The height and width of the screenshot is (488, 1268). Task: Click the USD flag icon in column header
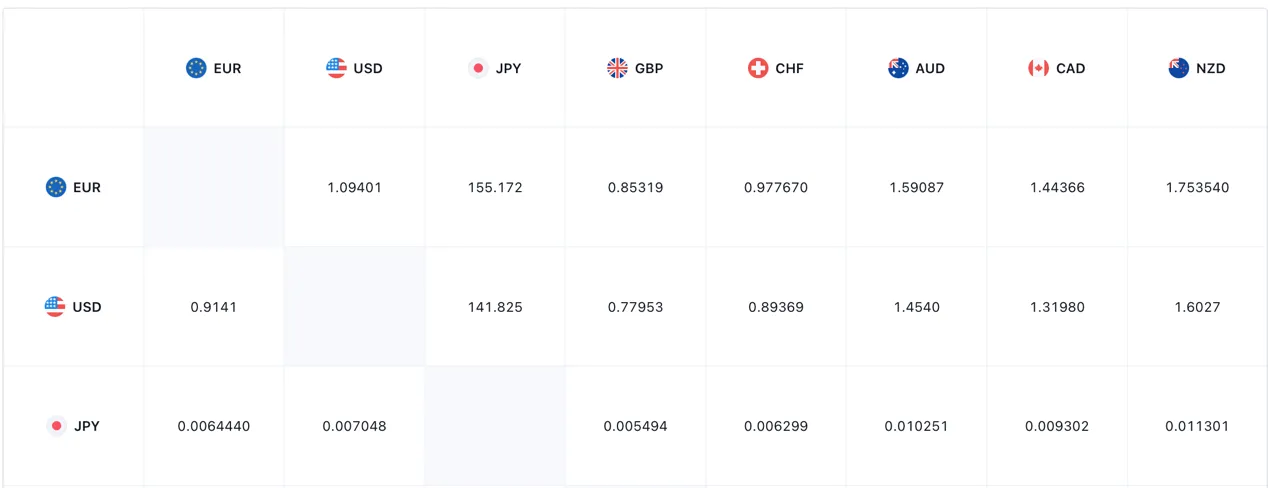(336, 68)
